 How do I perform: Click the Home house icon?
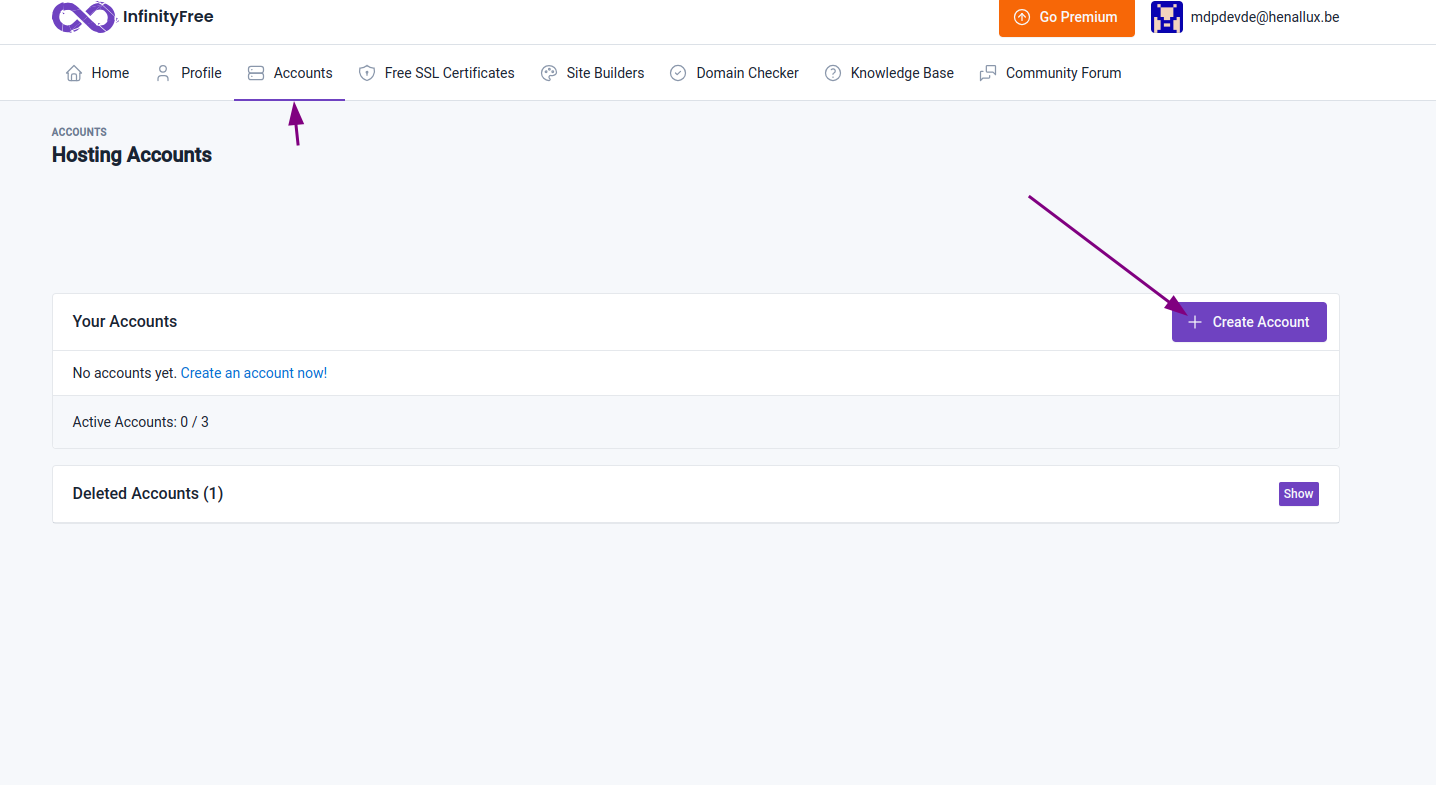[74, 73]
